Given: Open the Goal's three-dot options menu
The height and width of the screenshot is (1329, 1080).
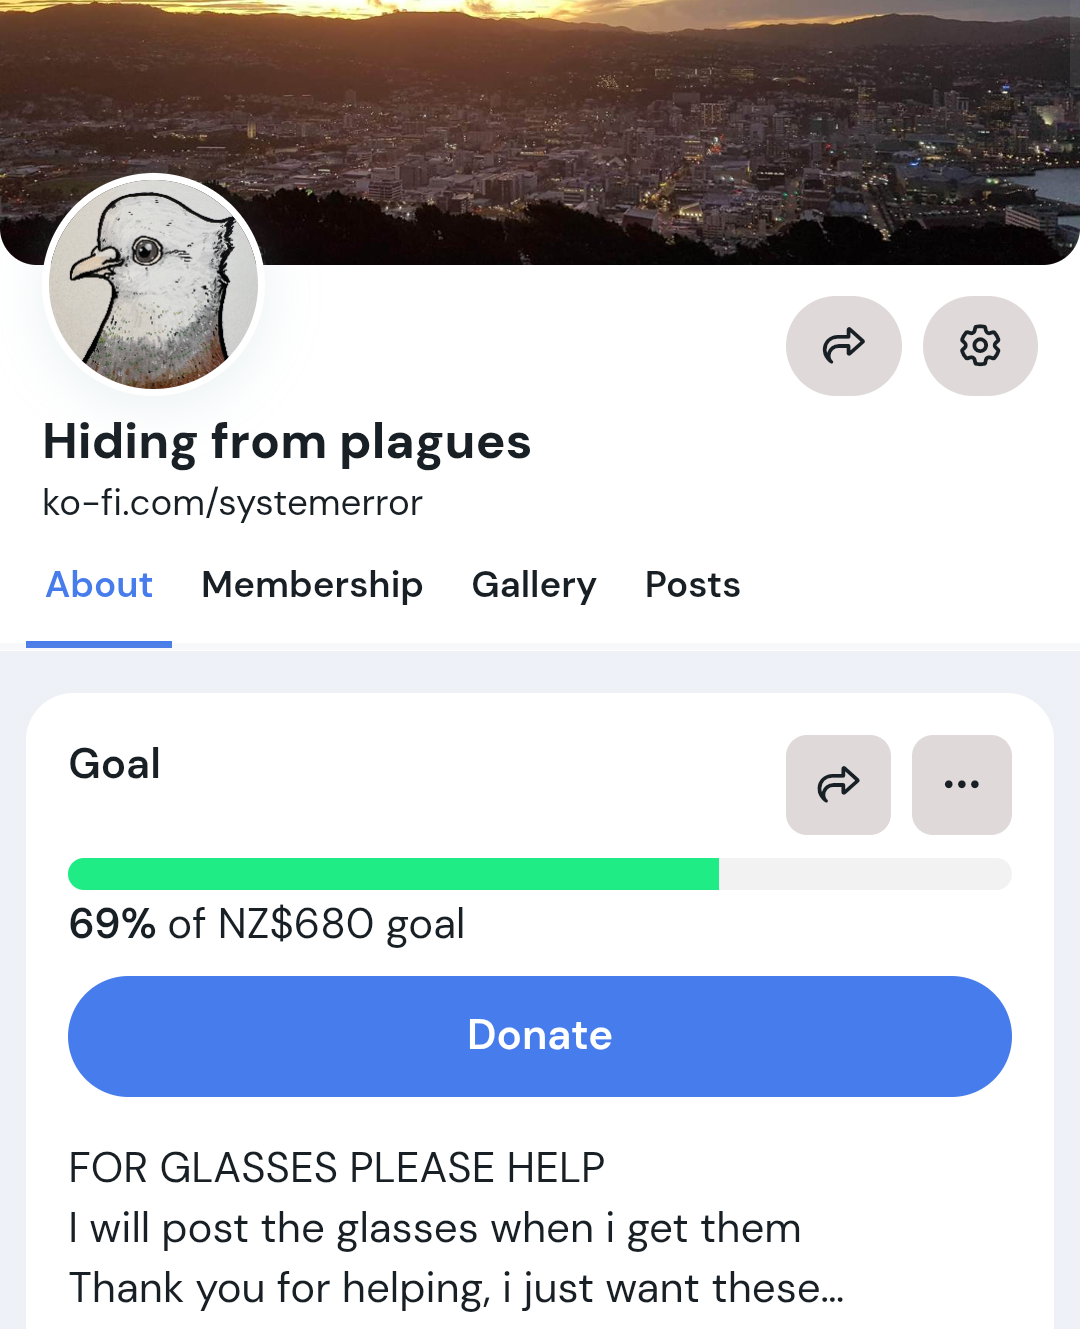Looking at the screenshot, I should coord(962,785).
